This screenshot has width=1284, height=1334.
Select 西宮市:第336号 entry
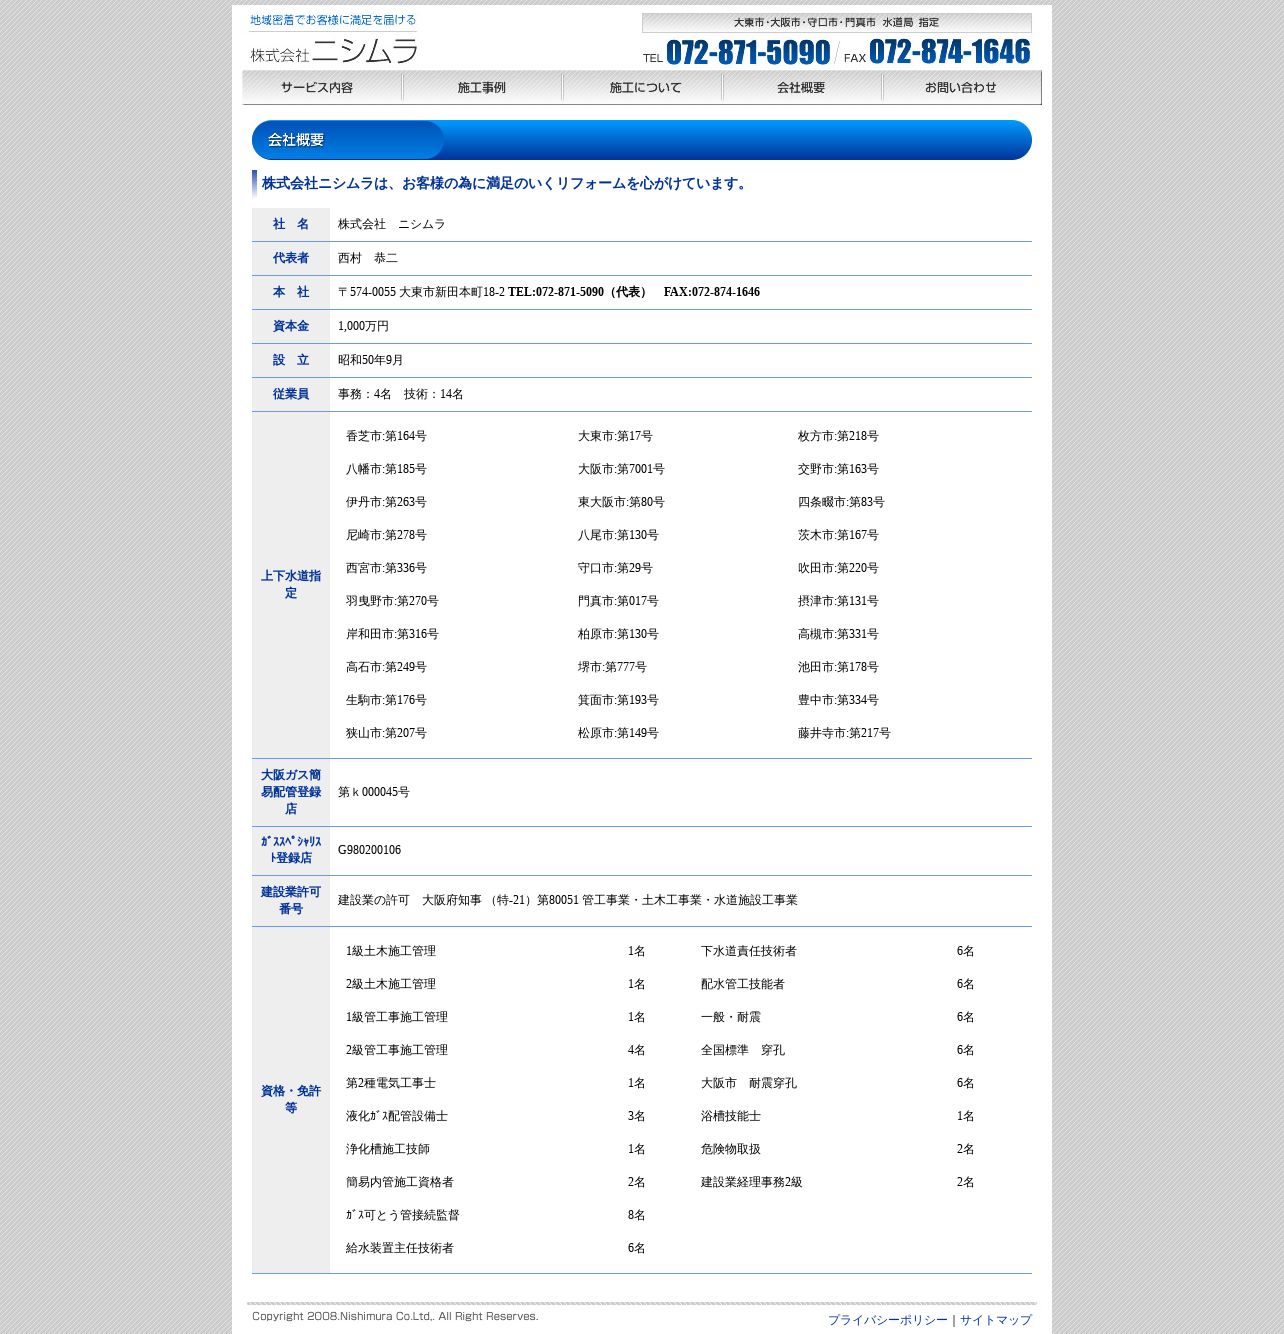pos(386,568)
